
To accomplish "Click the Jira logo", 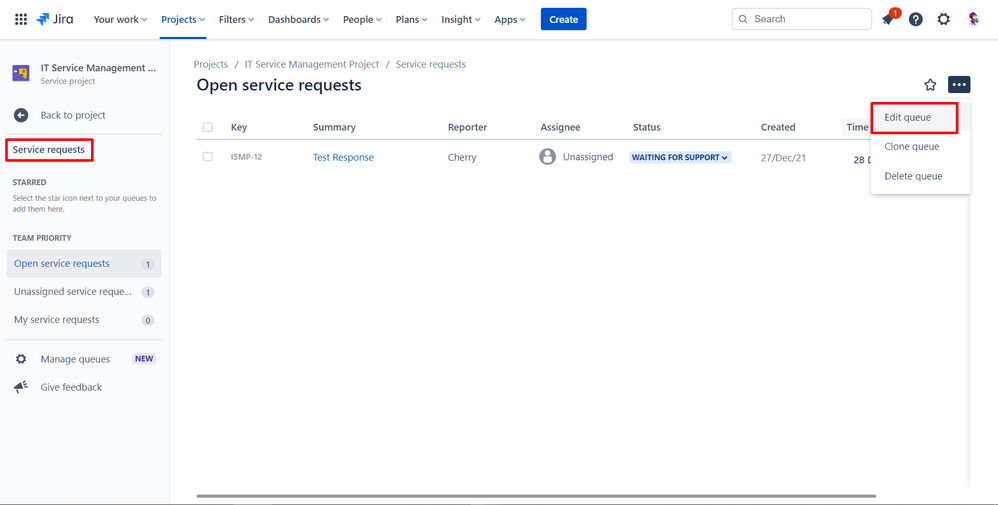I will coord(55,19).
